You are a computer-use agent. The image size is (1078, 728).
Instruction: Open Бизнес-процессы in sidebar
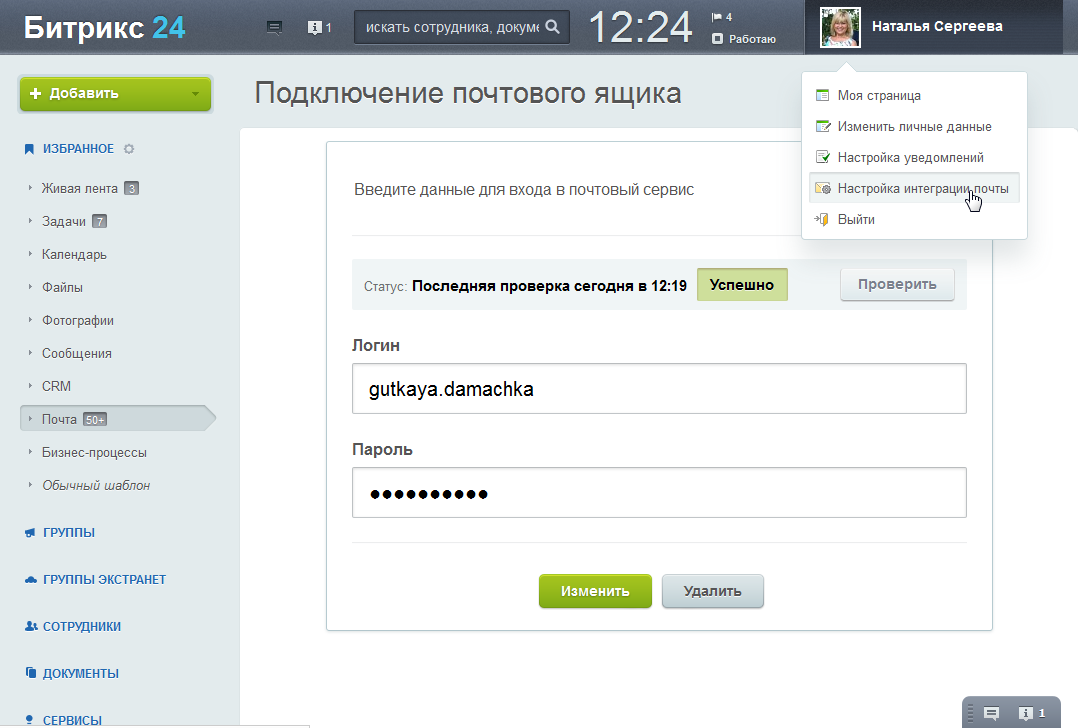94,452
